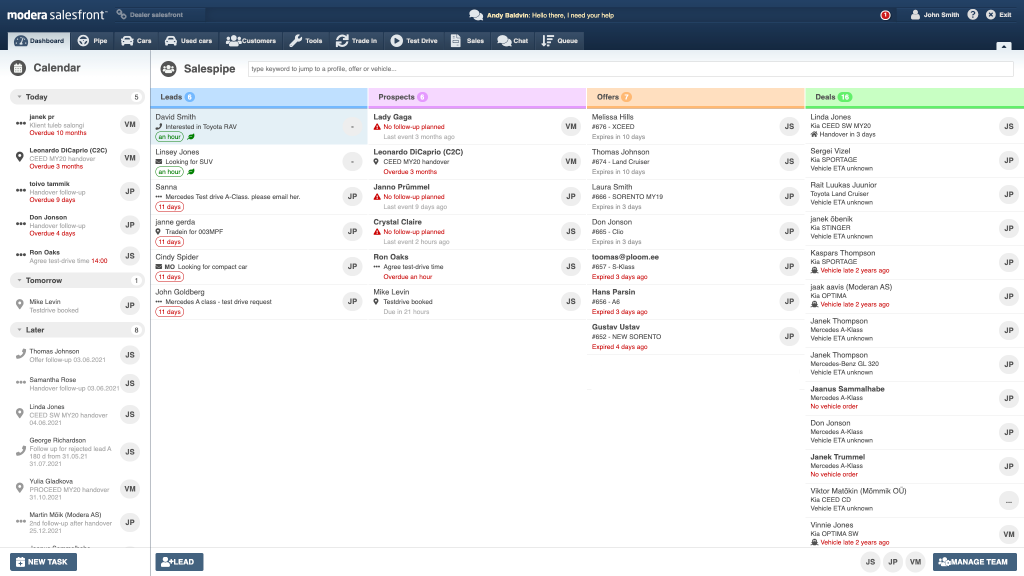The image size is (1024, 576).
Task: Collapse the Later calendar section
Action: [18, 329]
